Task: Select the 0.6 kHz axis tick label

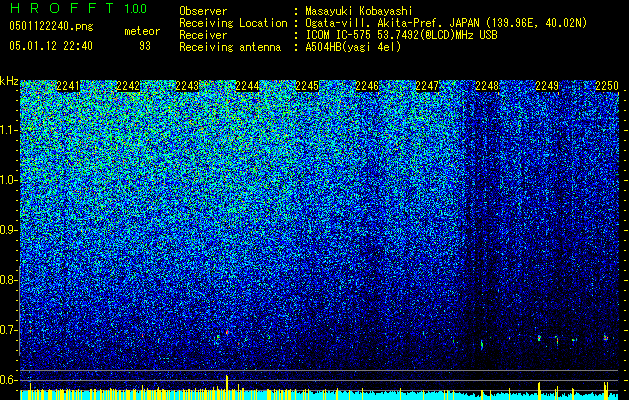Action: [x=9, y=380]
